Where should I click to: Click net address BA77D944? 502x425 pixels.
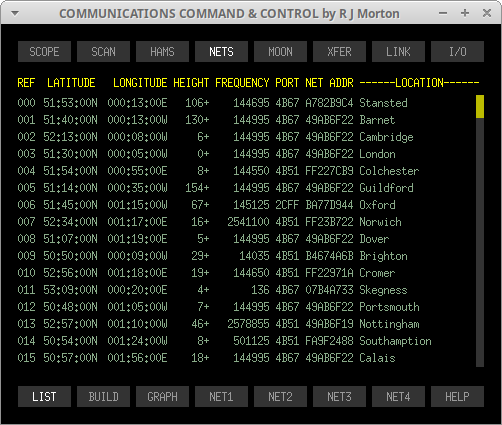(x=329, y=205)
